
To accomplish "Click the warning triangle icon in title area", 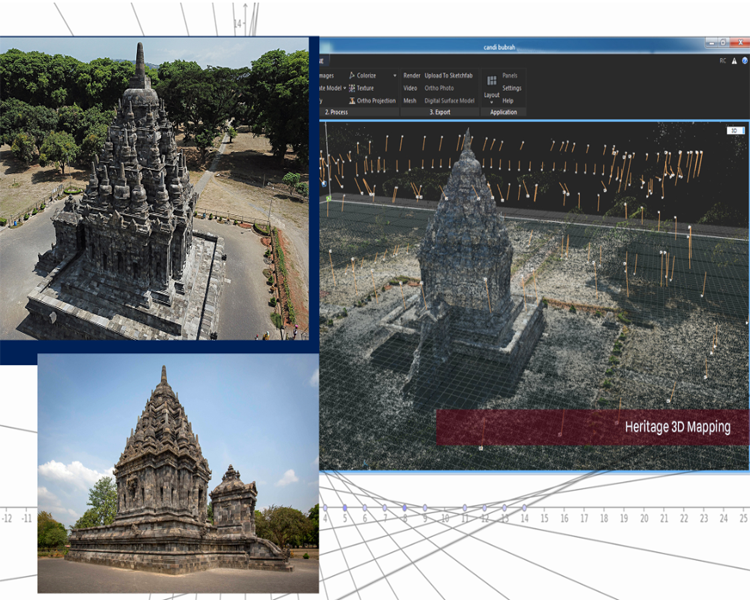I will tap(734, 60).
